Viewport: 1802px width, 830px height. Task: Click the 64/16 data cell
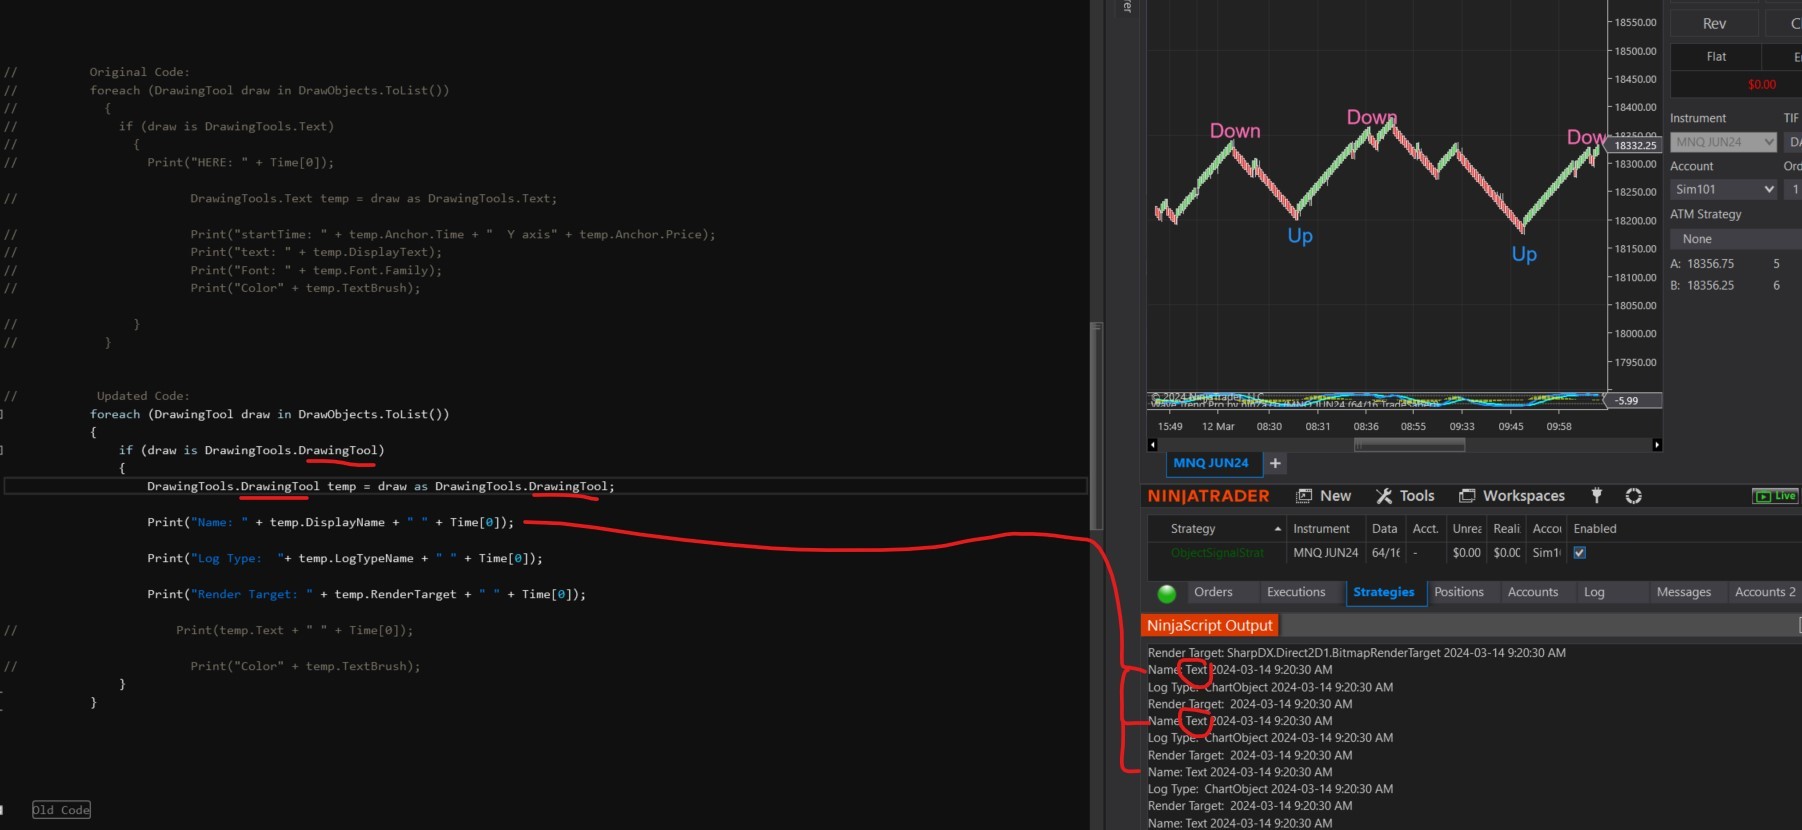(x=1386, y=553)
